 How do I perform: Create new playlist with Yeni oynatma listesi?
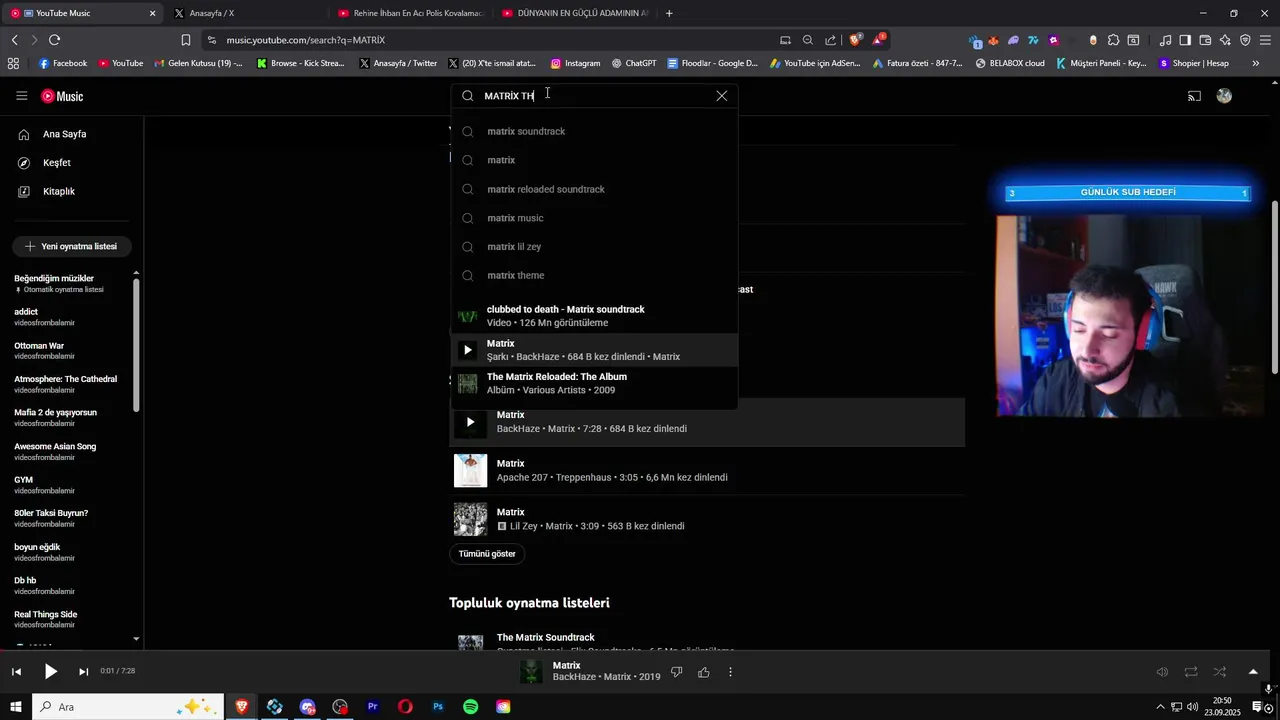pos(71,246)
